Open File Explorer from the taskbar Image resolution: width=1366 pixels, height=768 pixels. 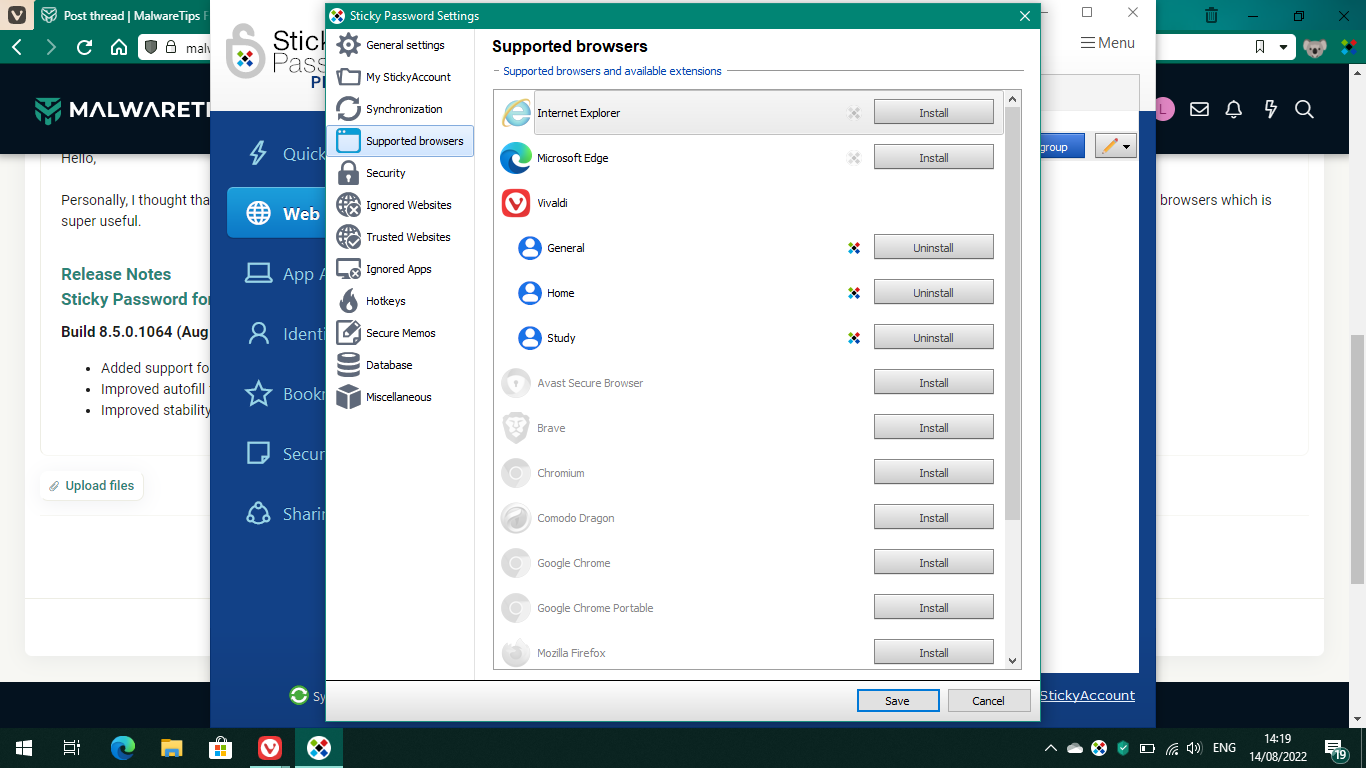(172, 747)
